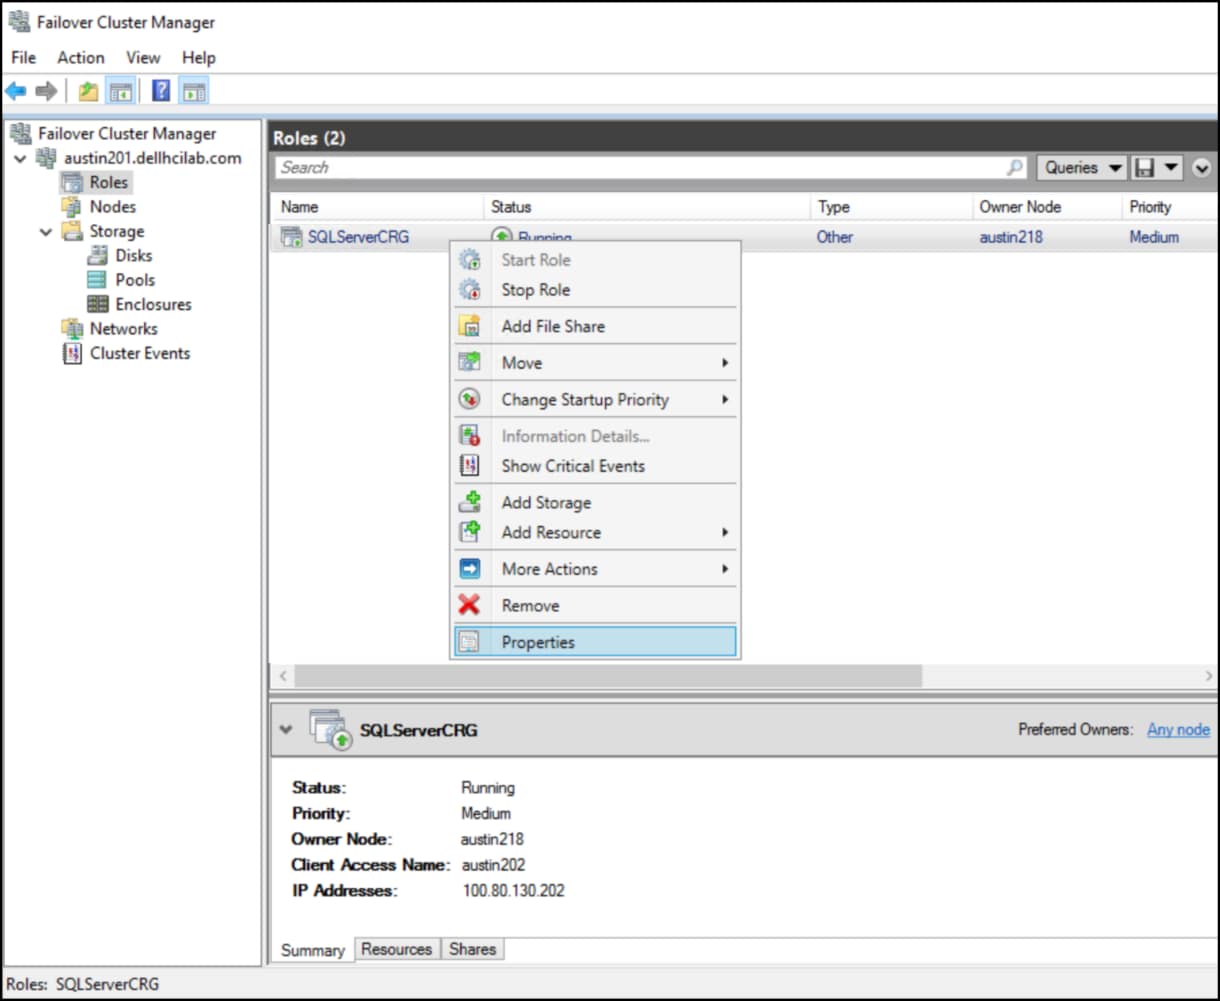The width and height of the screenshot is (1220, 1001).
Task: Click the Forward arrow in the toolbar
Action: 46,92
